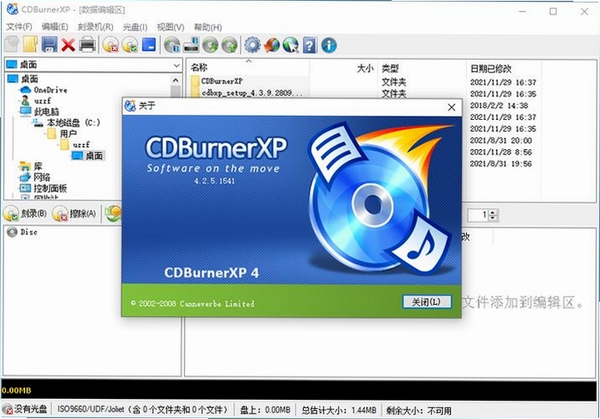Image resolution: width=600 pixels, height=419 pixels.
Task: Click the 2002-2008 Canneverbe Limited copyright text
Action: 192,303
